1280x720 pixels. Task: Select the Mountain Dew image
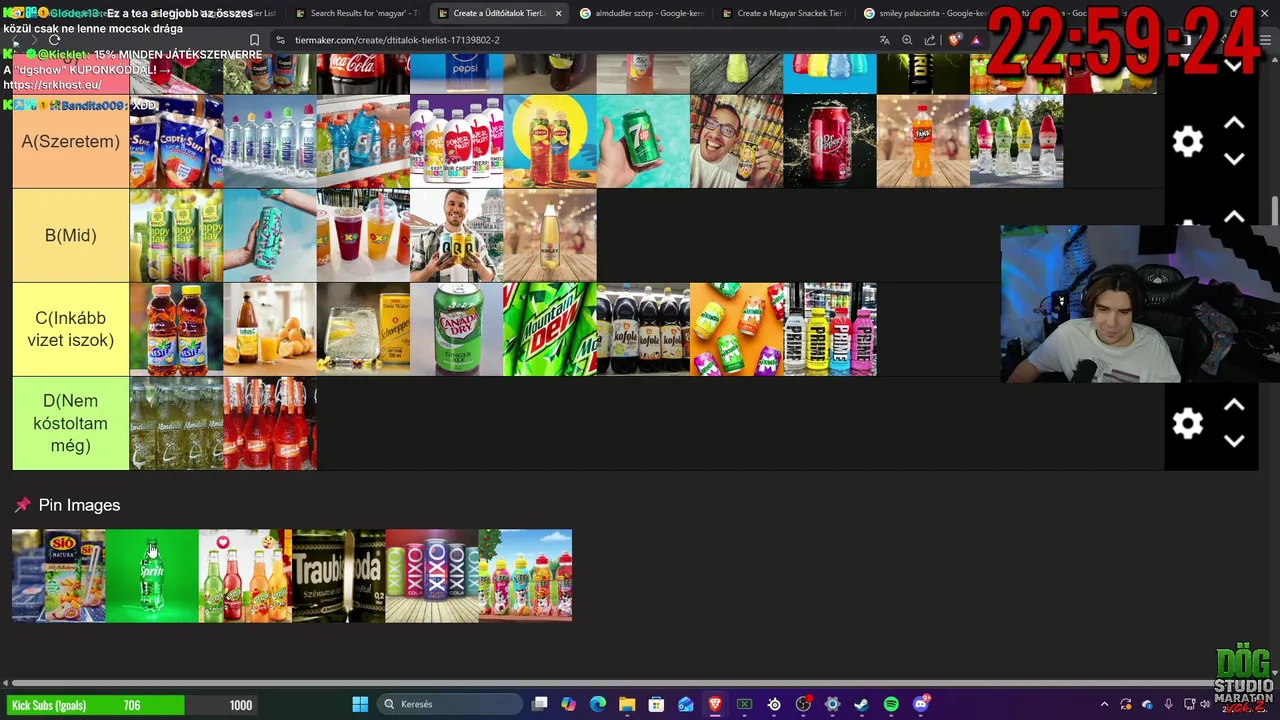point(550,330)
